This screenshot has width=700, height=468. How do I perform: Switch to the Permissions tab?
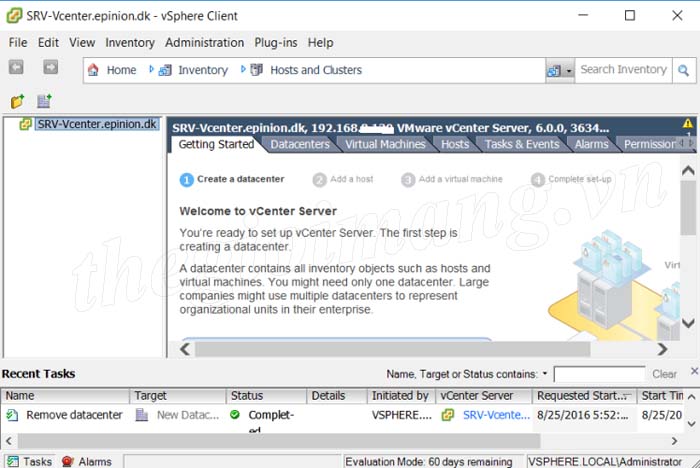tap(650, 144)
